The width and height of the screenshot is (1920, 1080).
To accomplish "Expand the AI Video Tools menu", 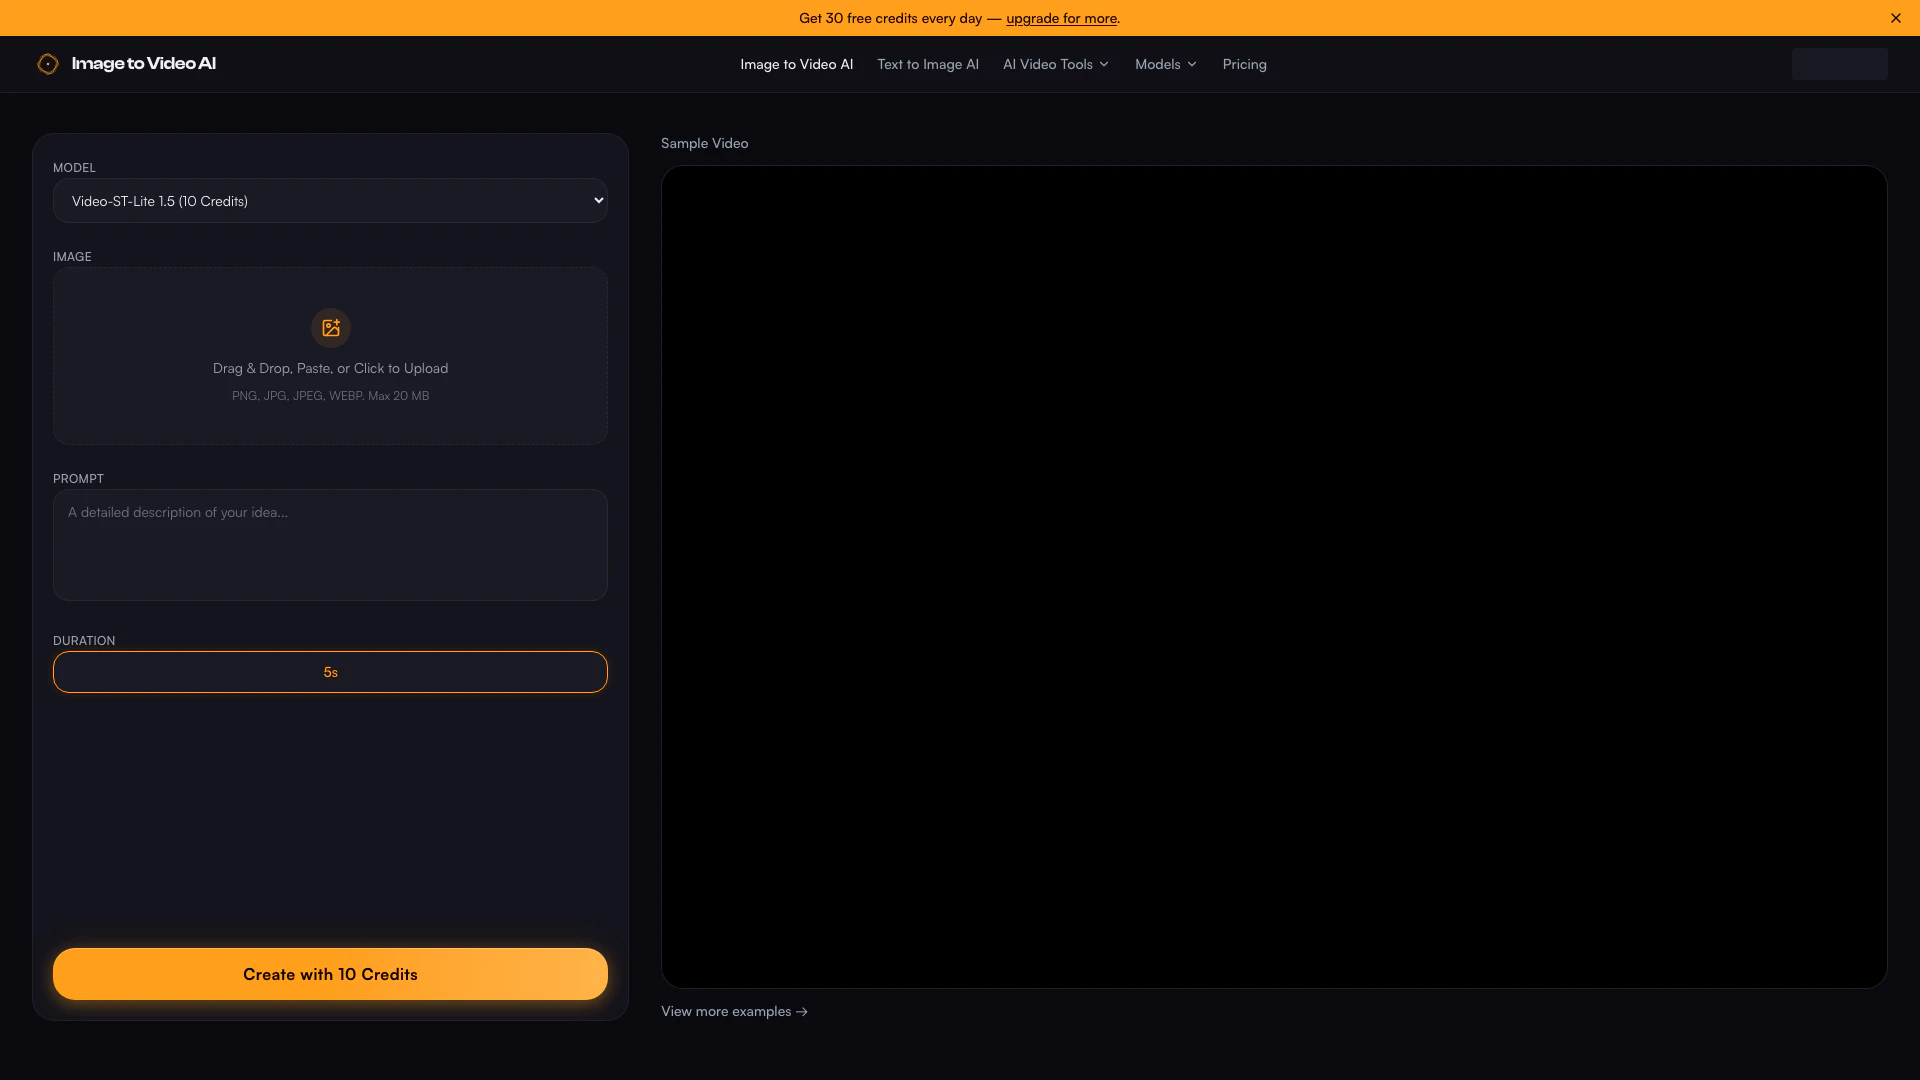I will (x=1056, y=64).
